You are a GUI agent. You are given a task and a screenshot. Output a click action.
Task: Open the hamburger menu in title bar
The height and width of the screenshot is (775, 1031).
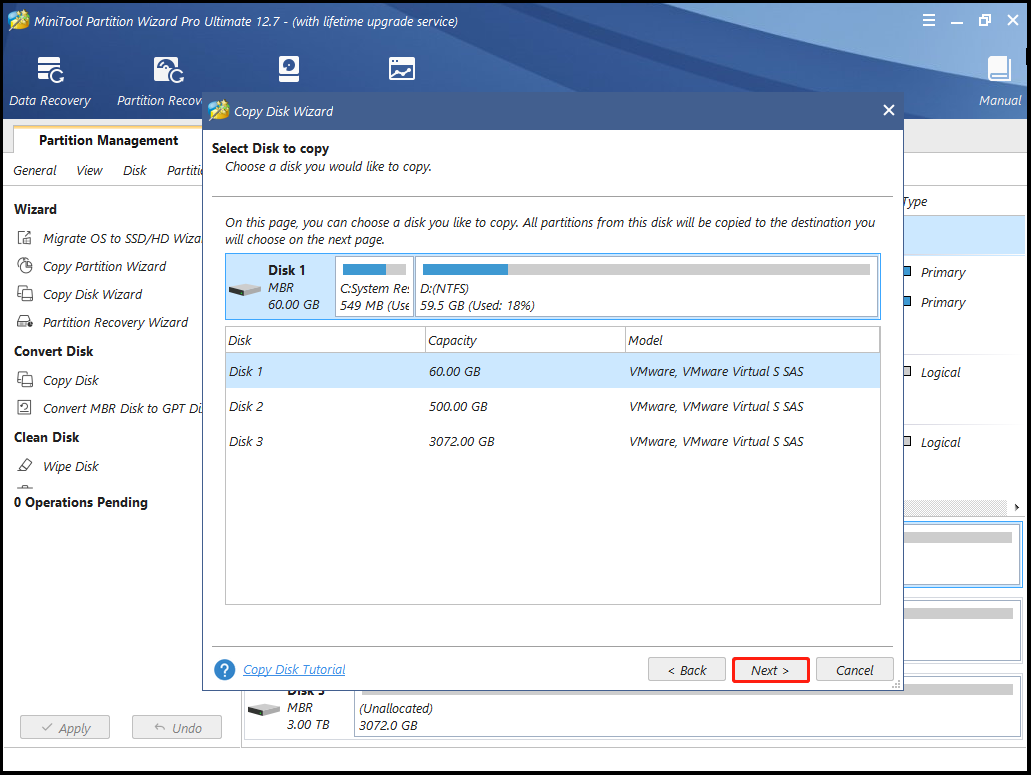[928, 20]
